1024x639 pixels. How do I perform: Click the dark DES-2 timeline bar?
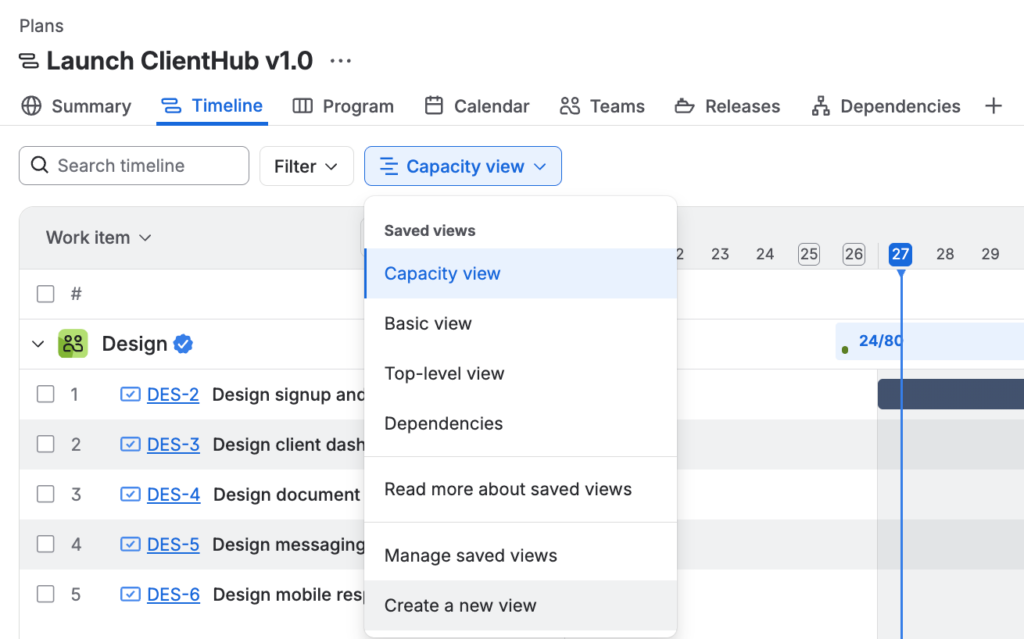click(951, 394)
